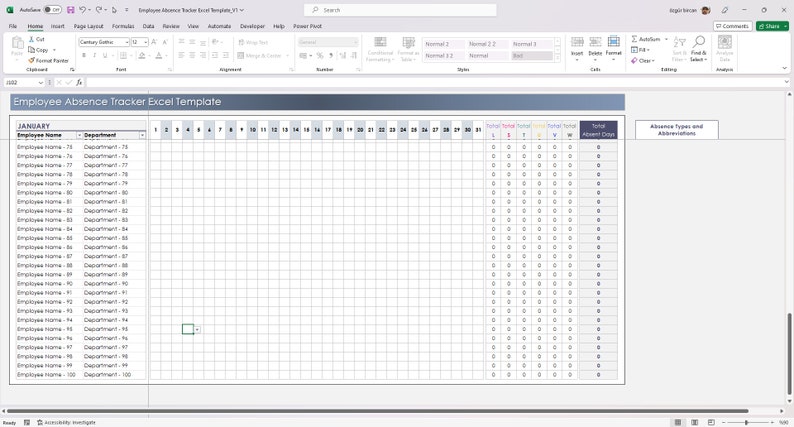Open the selected cell's validation dropdown
This screenshot has width=794, height=427.
click(197, 330)
